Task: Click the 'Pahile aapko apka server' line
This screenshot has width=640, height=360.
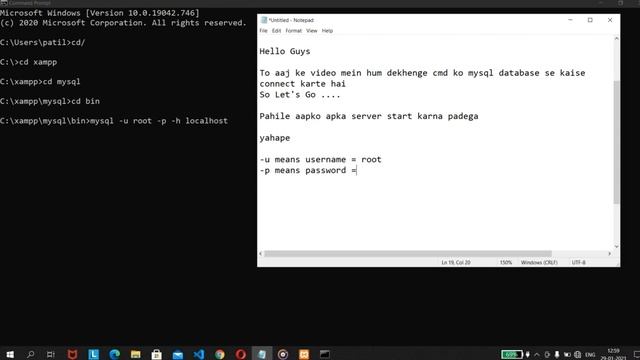Action: (369, 116)
